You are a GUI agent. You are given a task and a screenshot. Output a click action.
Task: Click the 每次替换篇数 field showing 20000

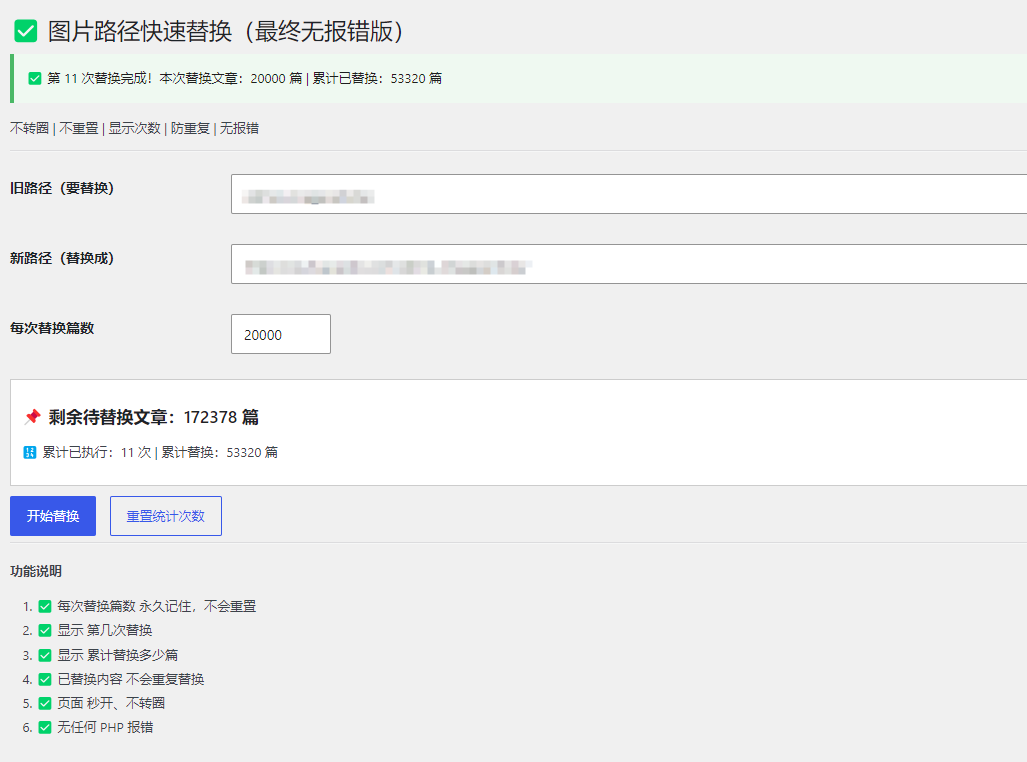(x=281, y=334)
